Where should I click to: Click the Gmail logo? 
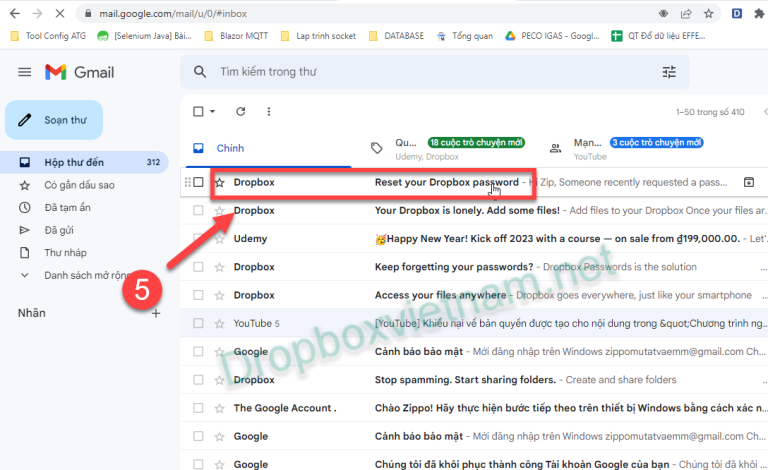tap(79, 72)
